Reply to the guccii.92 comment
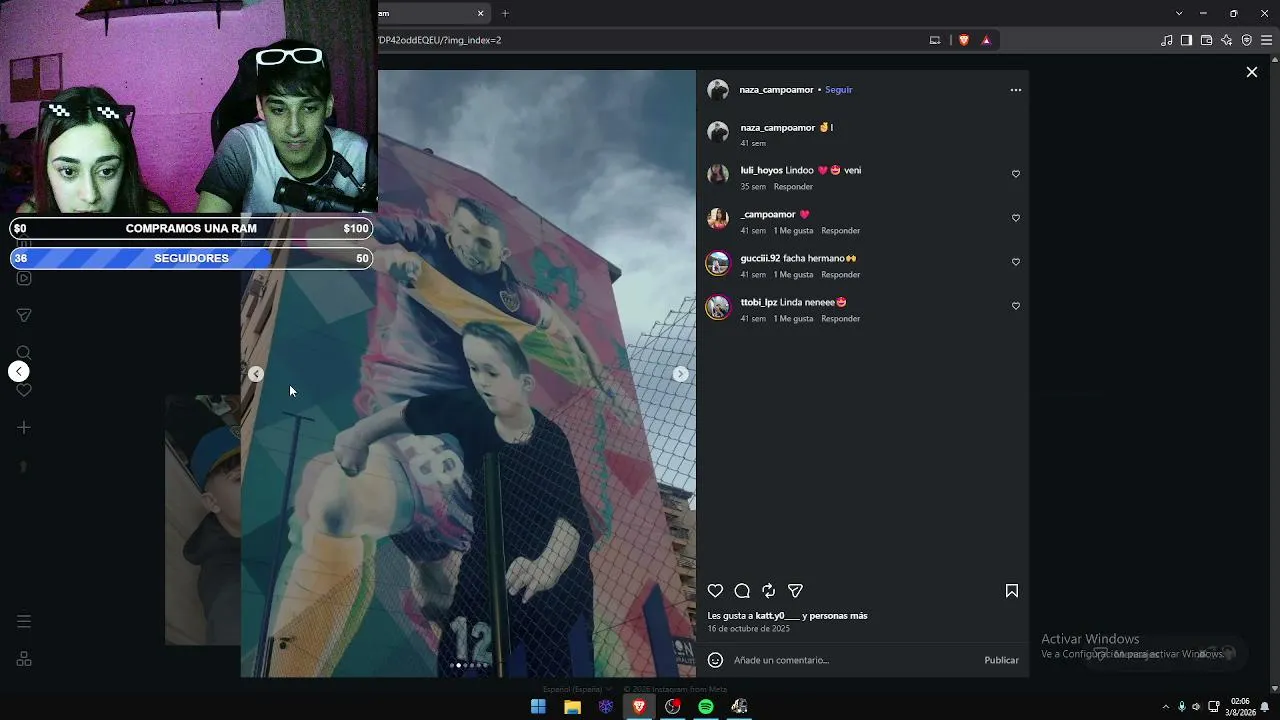The height and width of the screenshot is (720, 1280). 840,275
